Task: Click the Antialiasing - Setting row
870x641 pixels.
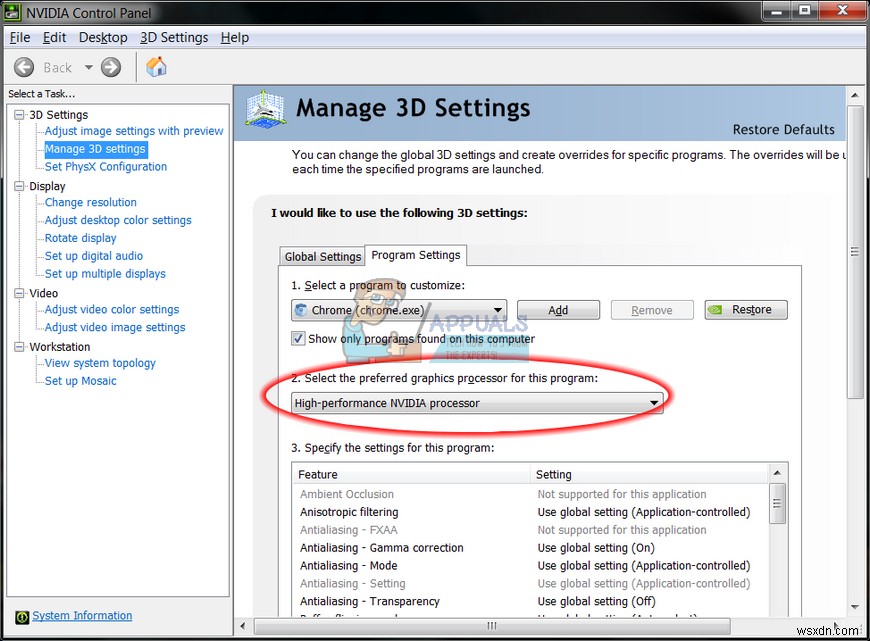Action: pos(530,583)
